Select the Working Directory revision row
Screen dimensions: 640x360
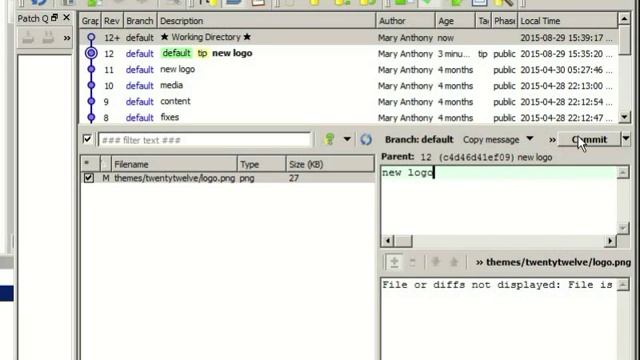click(x=349, y=38)
